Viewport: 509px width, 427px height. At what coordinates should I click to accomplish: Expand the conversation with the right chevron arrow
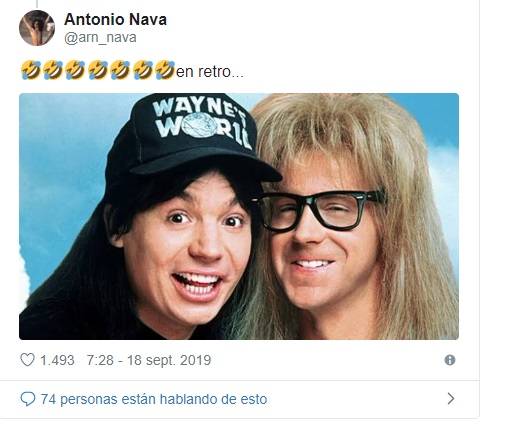[451, 399]
